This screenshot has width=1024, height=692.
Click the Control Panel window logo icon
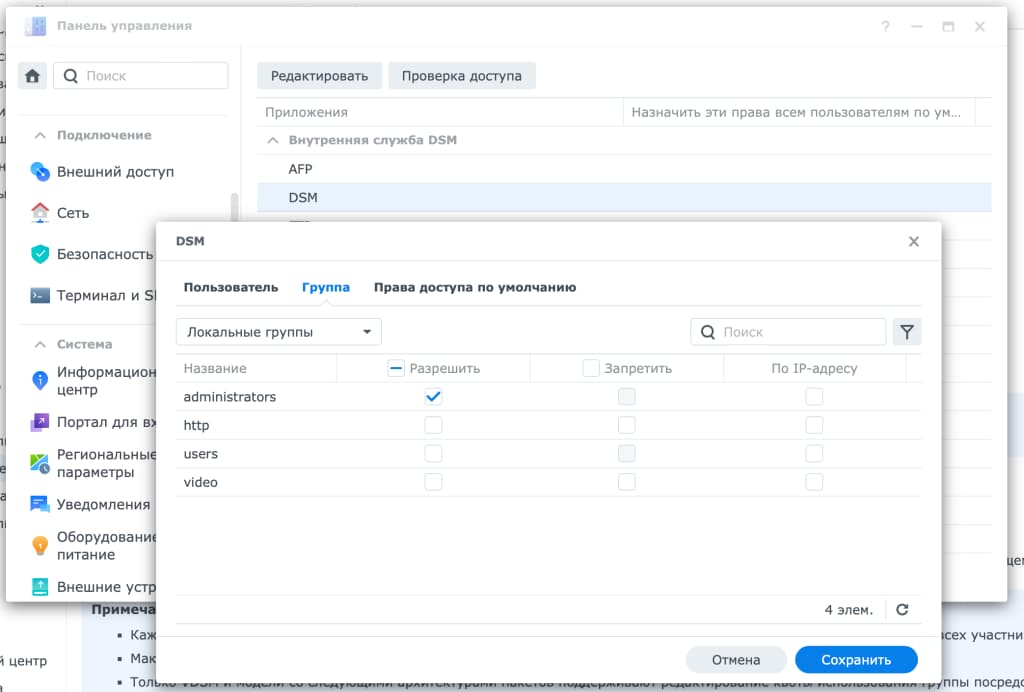(x=35, y=26)
